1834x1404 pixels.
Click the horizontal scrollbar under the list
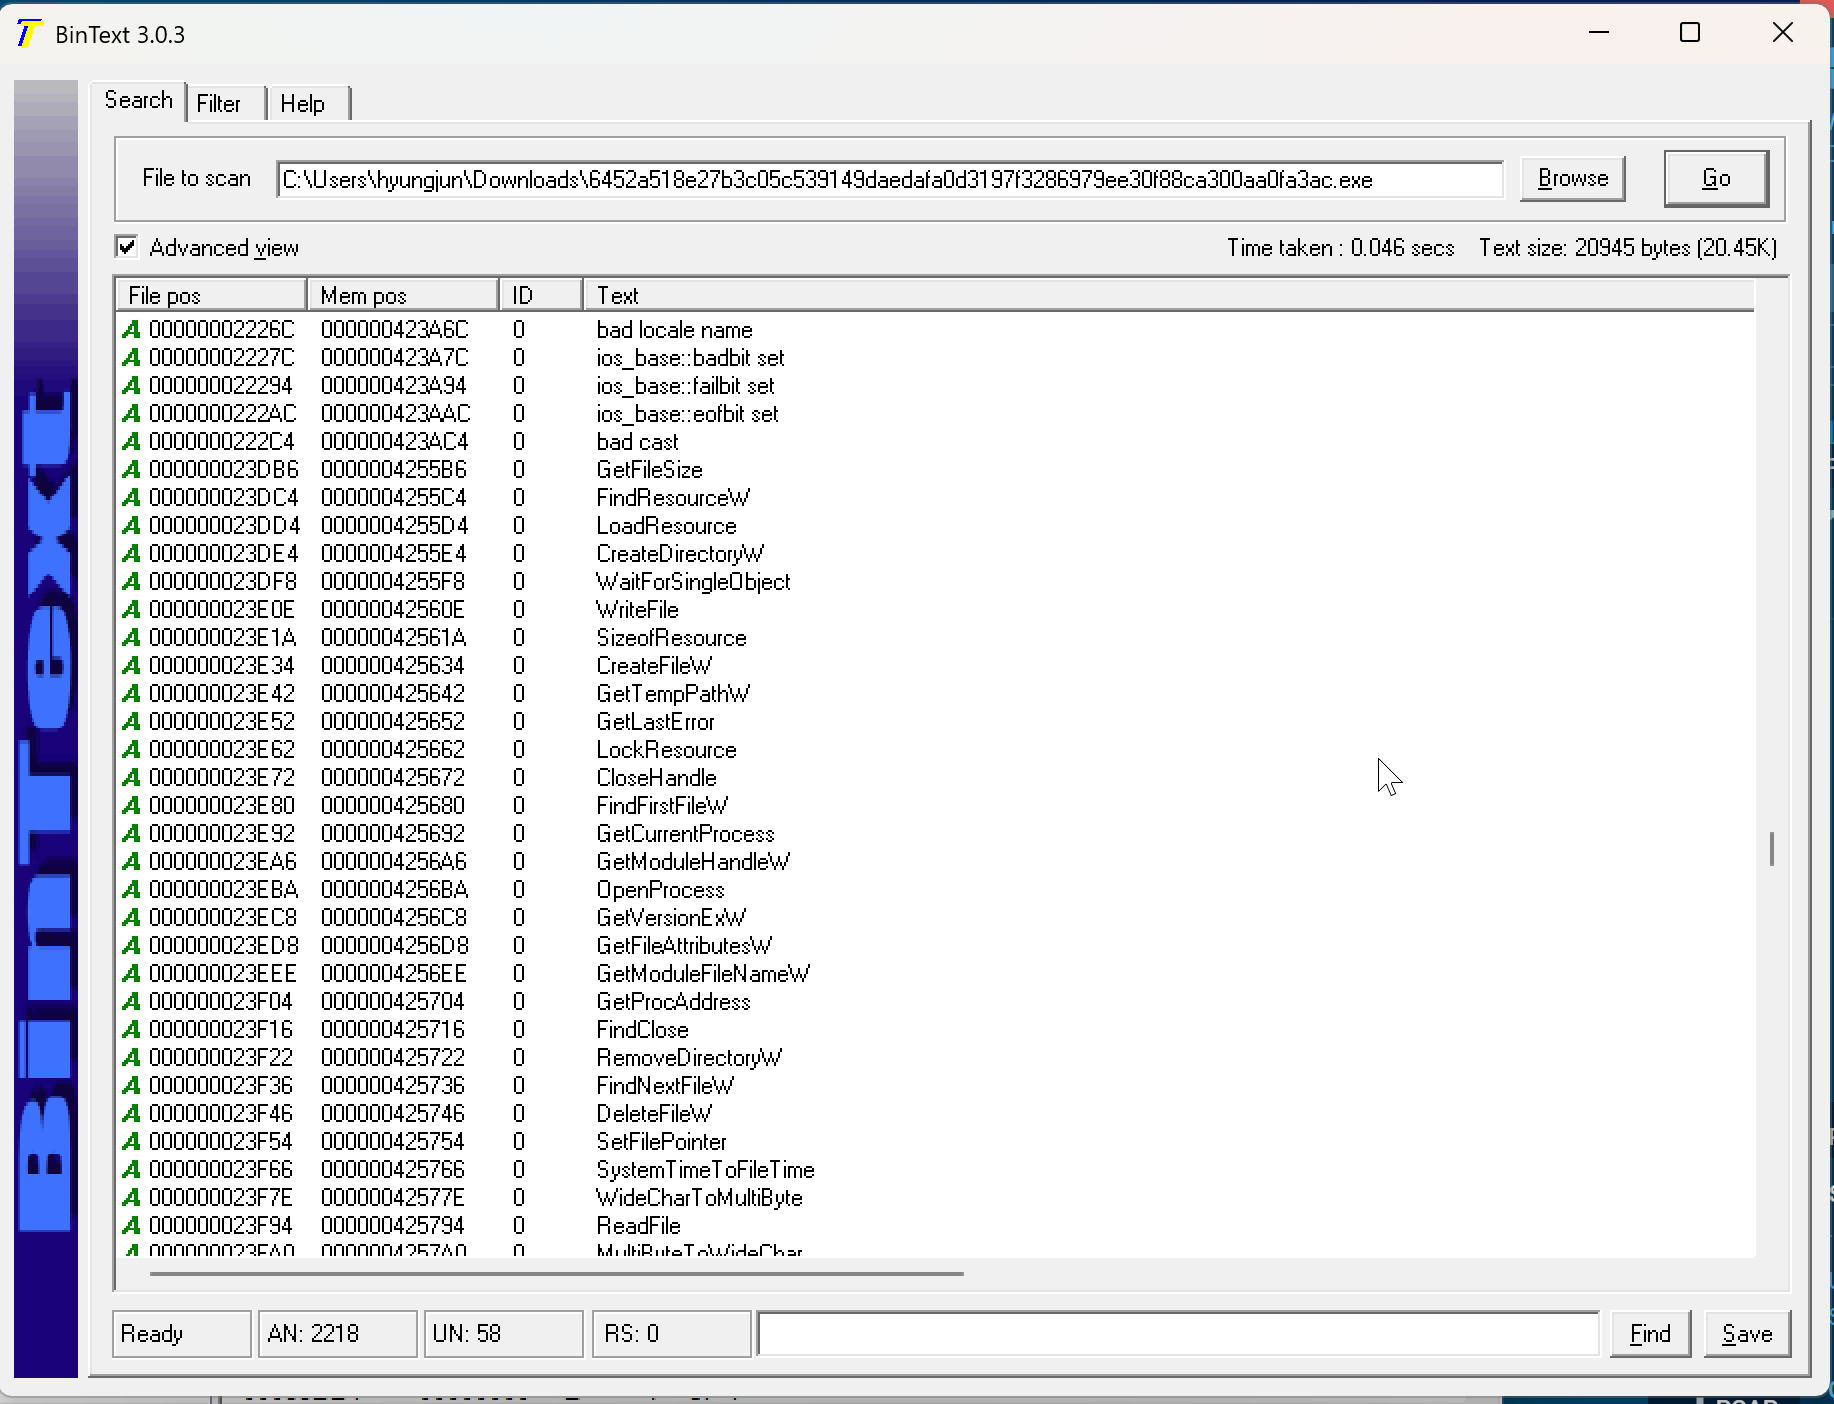tap(556, 1274)
